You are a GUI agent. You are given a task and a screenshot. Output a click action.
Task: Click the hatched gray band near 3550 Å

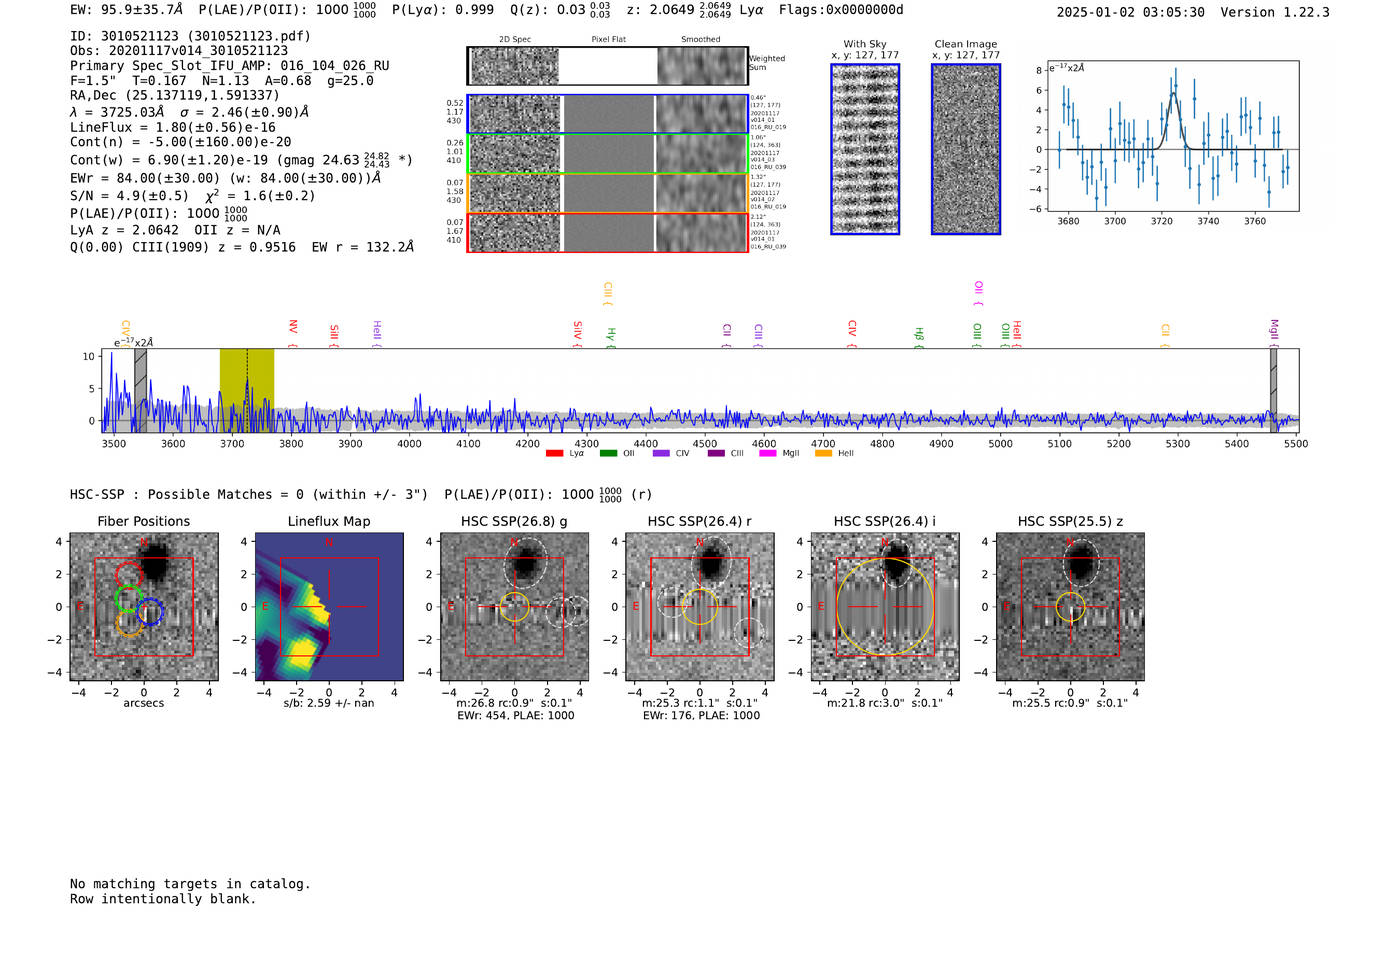pyautogui.click(x=141, y=390)
